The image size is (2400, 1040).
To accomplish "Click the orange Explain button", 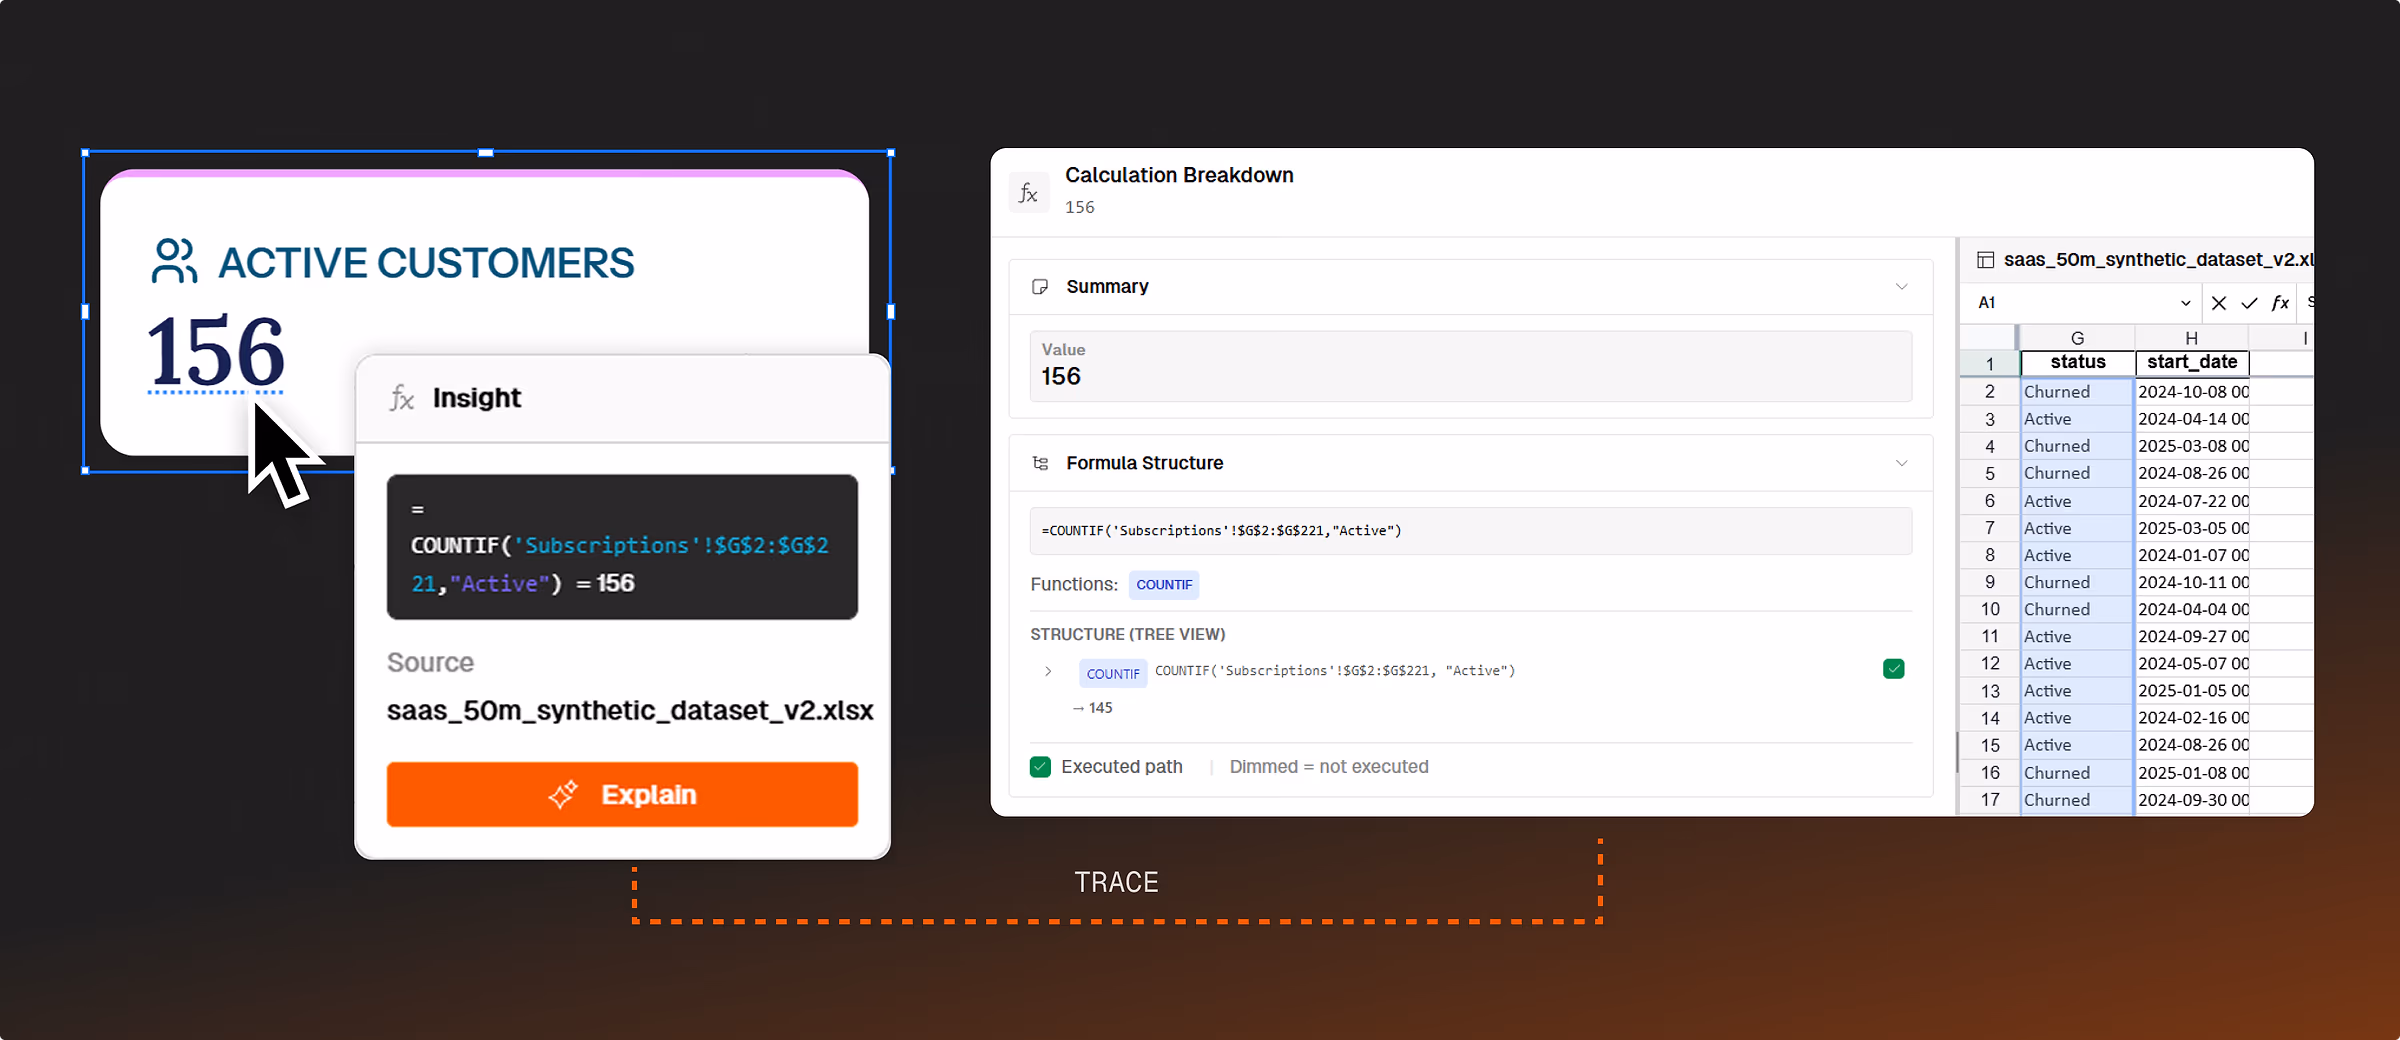I will point(622,794).
